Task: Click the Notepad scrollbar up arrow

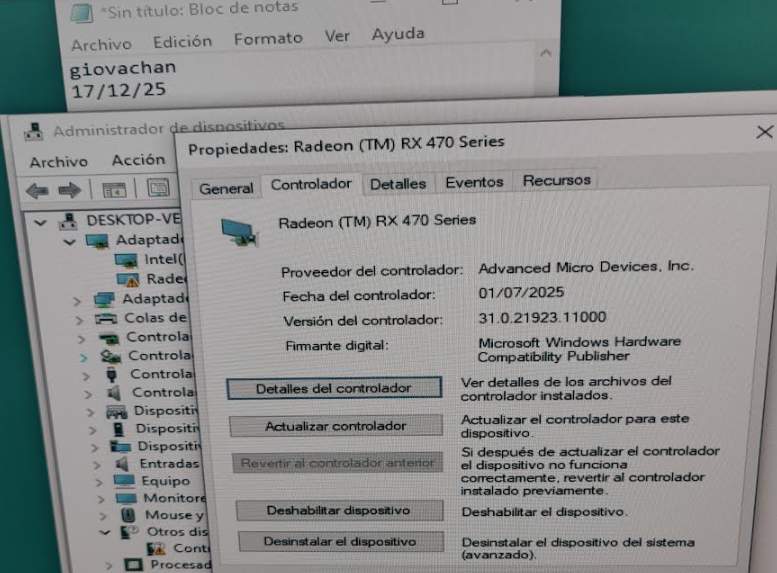Action: tap(546, 53)
